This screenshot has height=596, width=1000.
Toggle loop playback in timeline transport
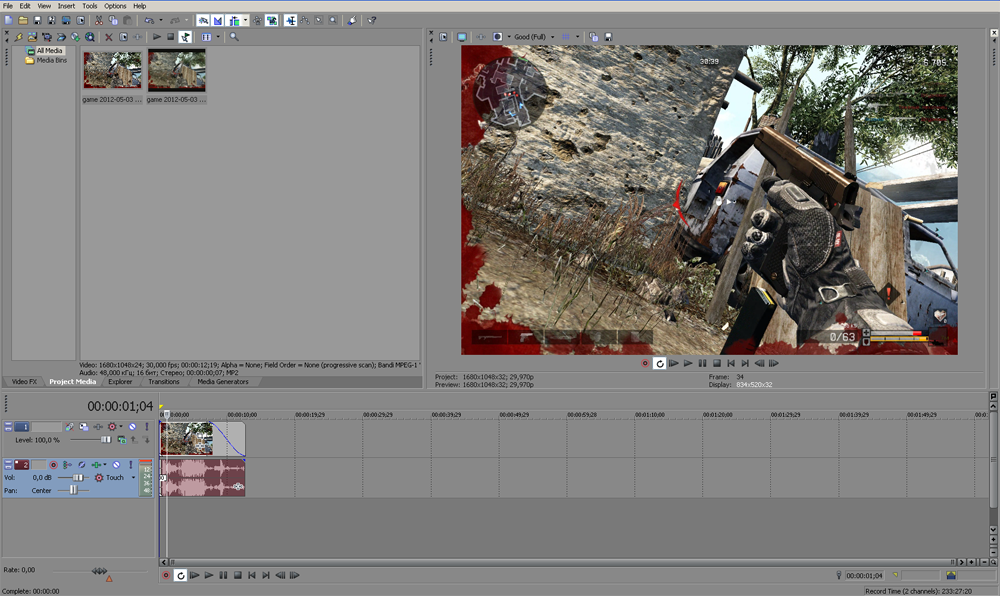click(x=181, y=576)
